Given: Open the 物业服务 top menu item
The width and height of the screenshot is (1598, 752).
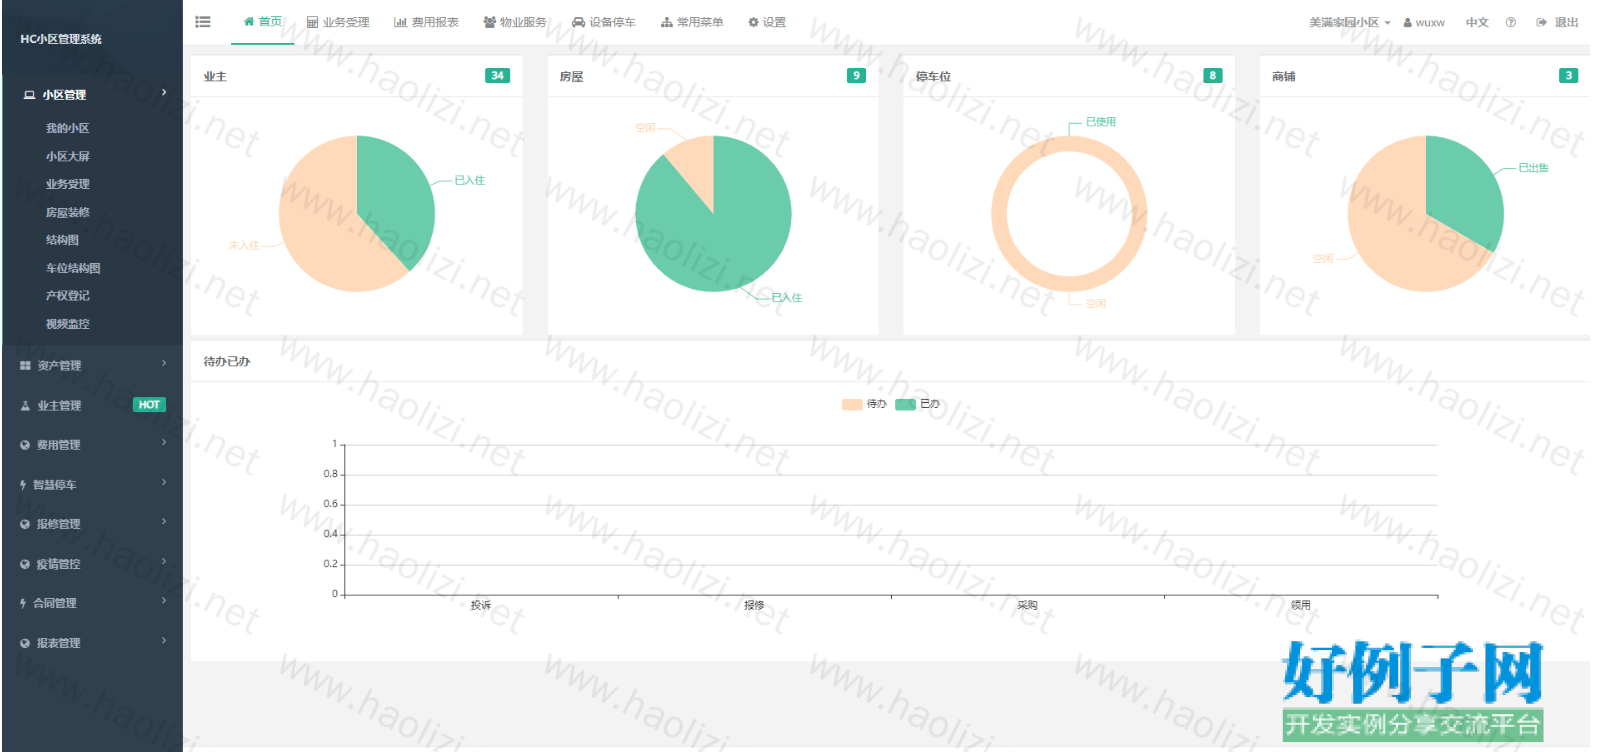Looking at the screenshot, I should point(515,22).
